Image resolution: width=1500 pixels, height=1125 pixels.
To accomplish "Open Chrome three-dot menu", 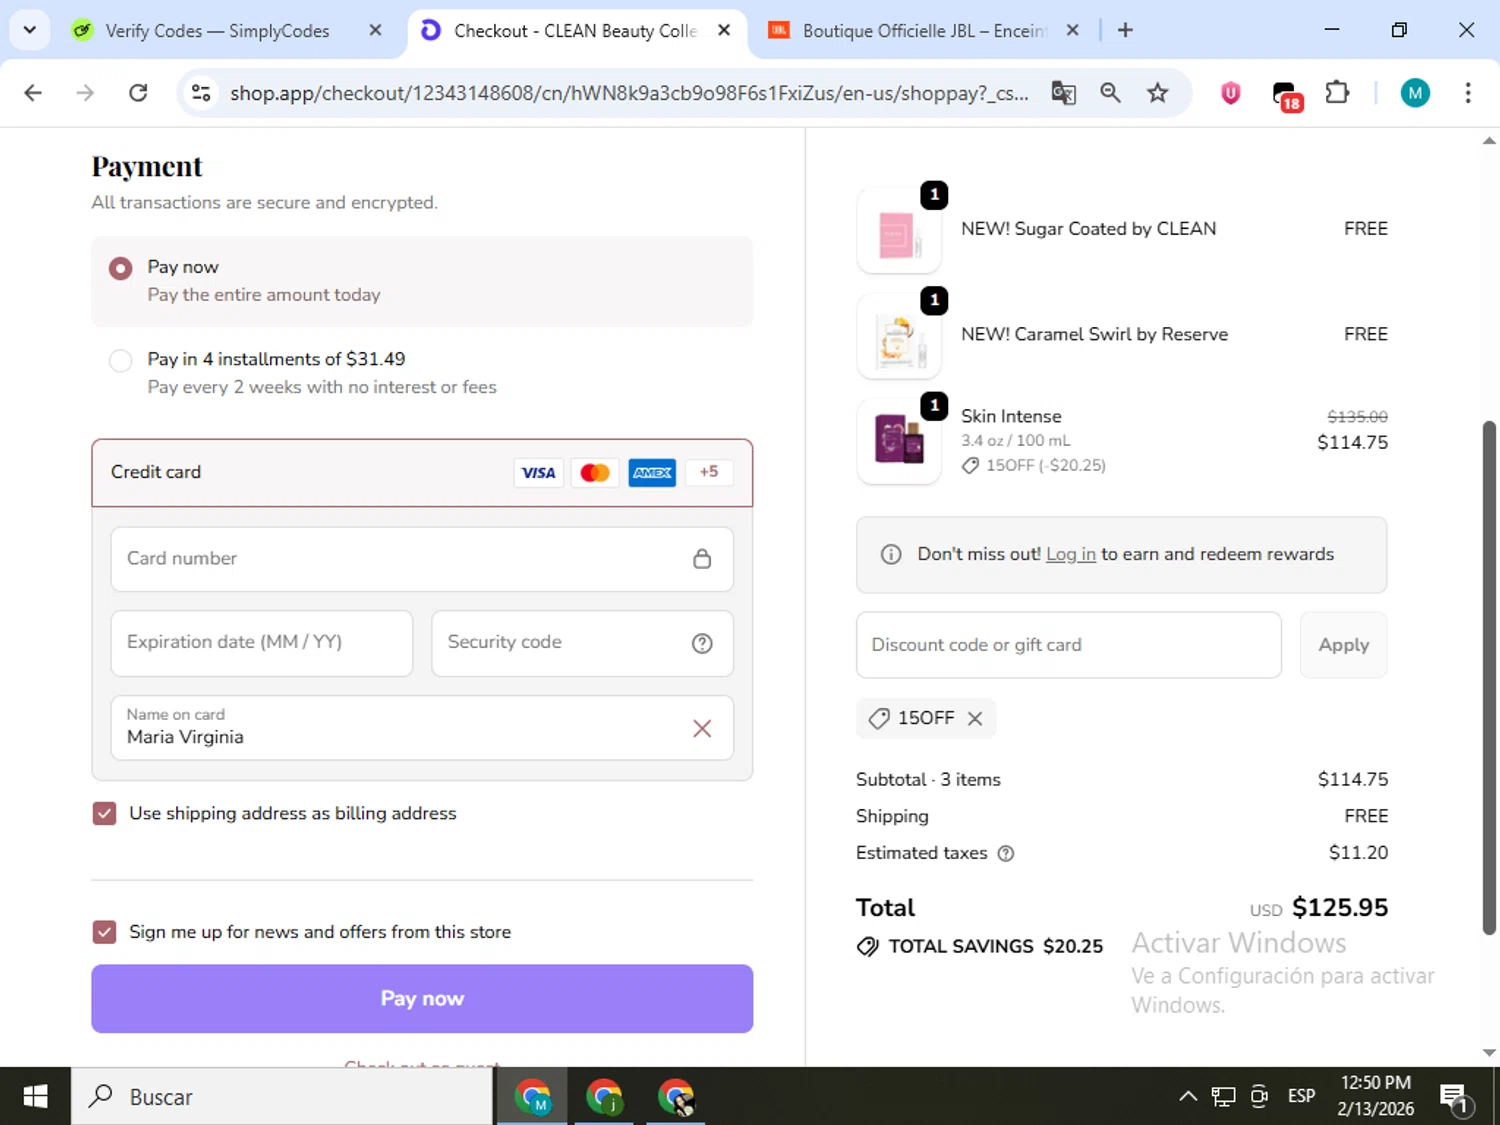I will pyautogui.click(x=1467, y=93).
